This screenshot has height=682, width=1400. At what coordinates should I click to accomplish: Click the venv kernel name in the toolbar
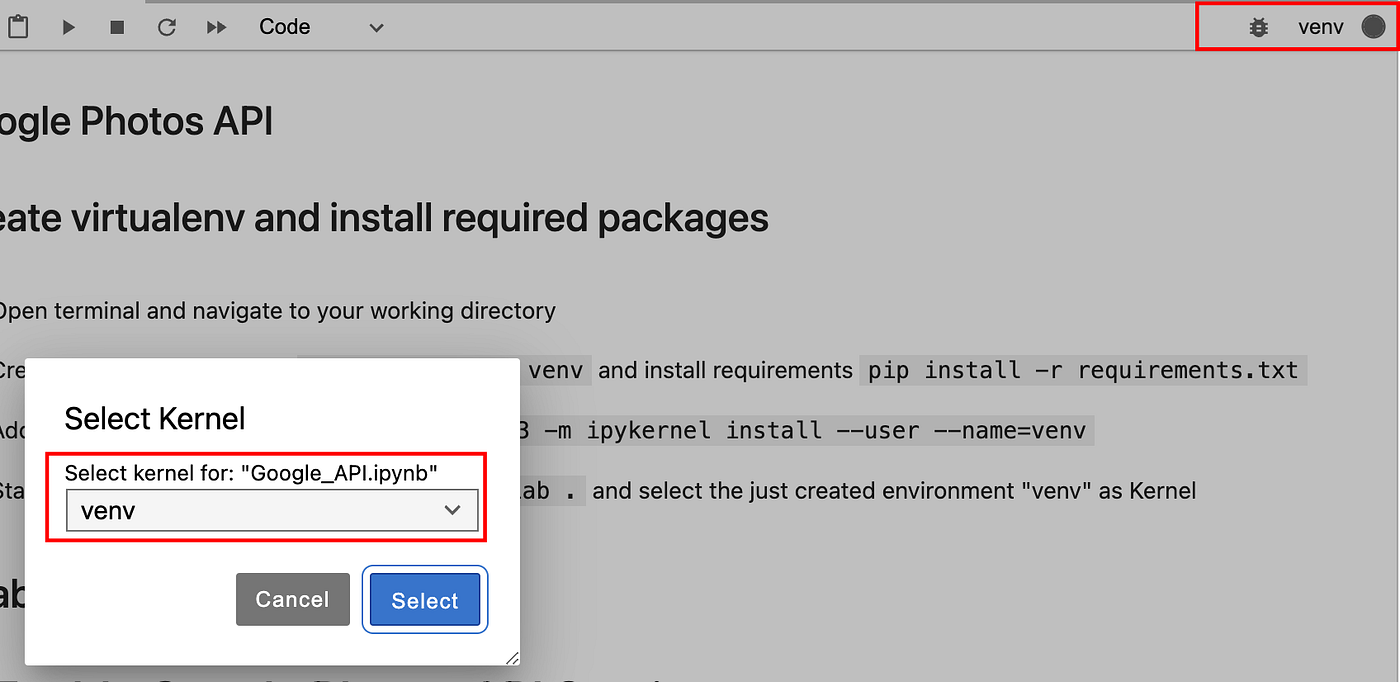tap(1320, 27)
